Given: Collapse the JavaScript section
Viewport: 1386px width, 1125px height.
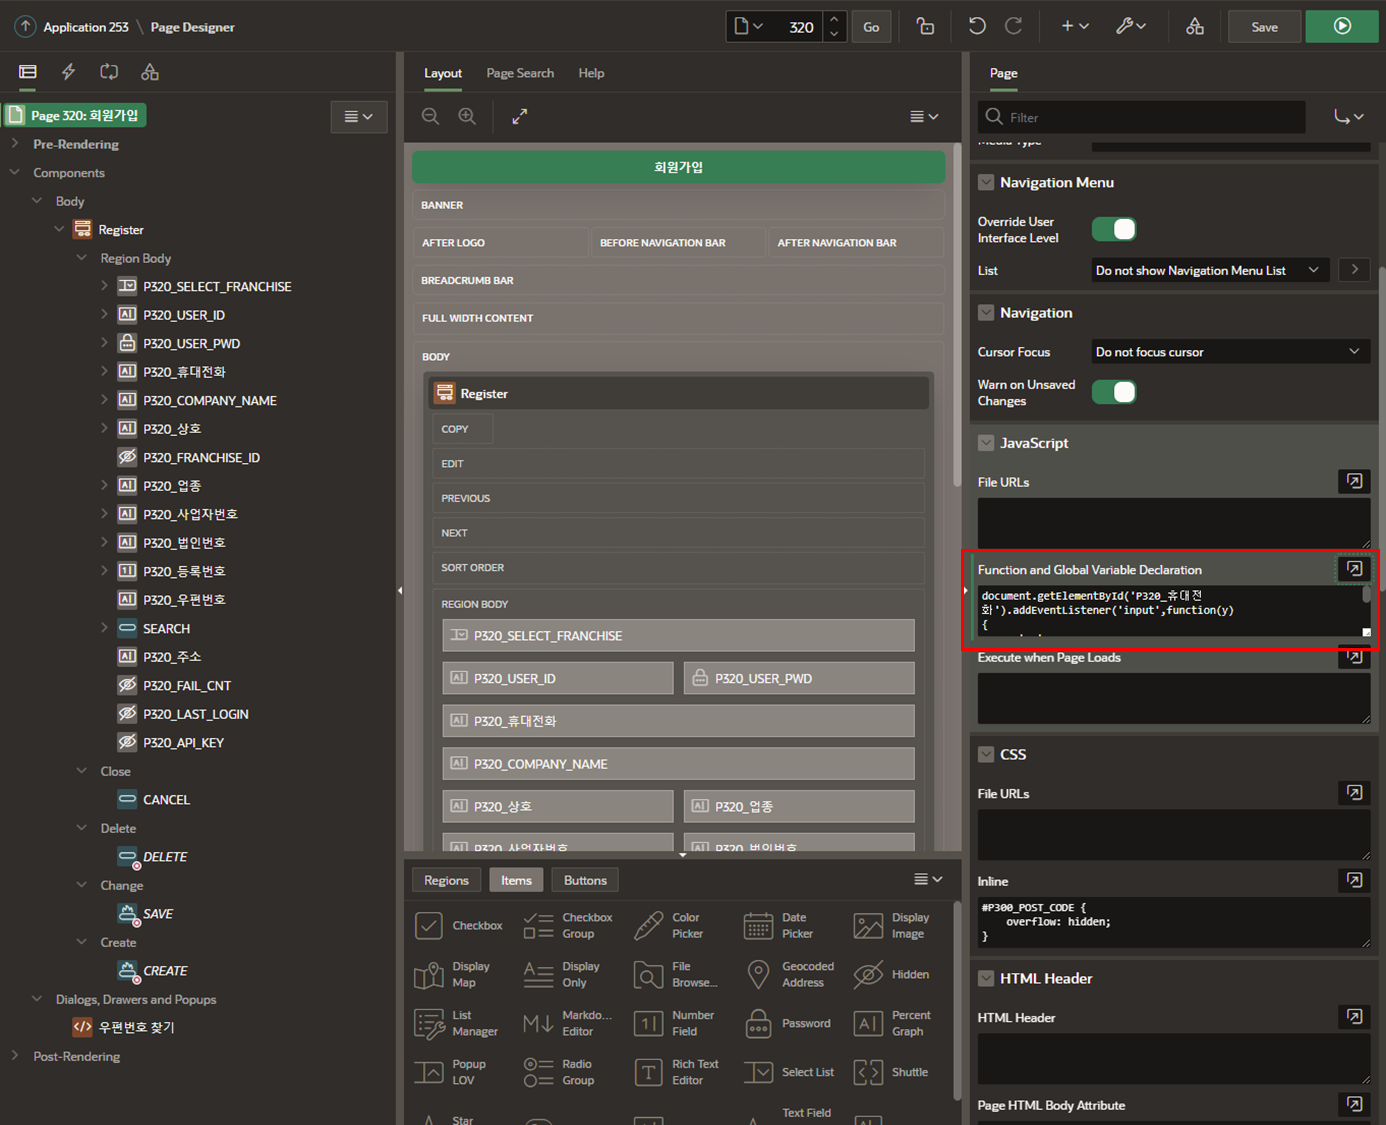Looking at the screenshot, I should coord(986,443).
